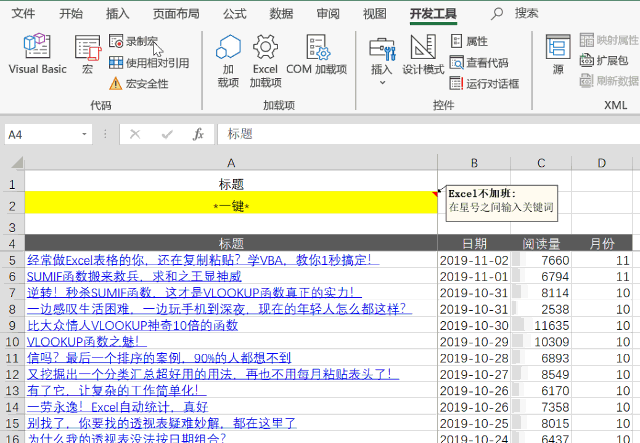Open link VLOOKUP函数之魅！
640x443 pixels.
pyautogui.click(x=87, y=342)
